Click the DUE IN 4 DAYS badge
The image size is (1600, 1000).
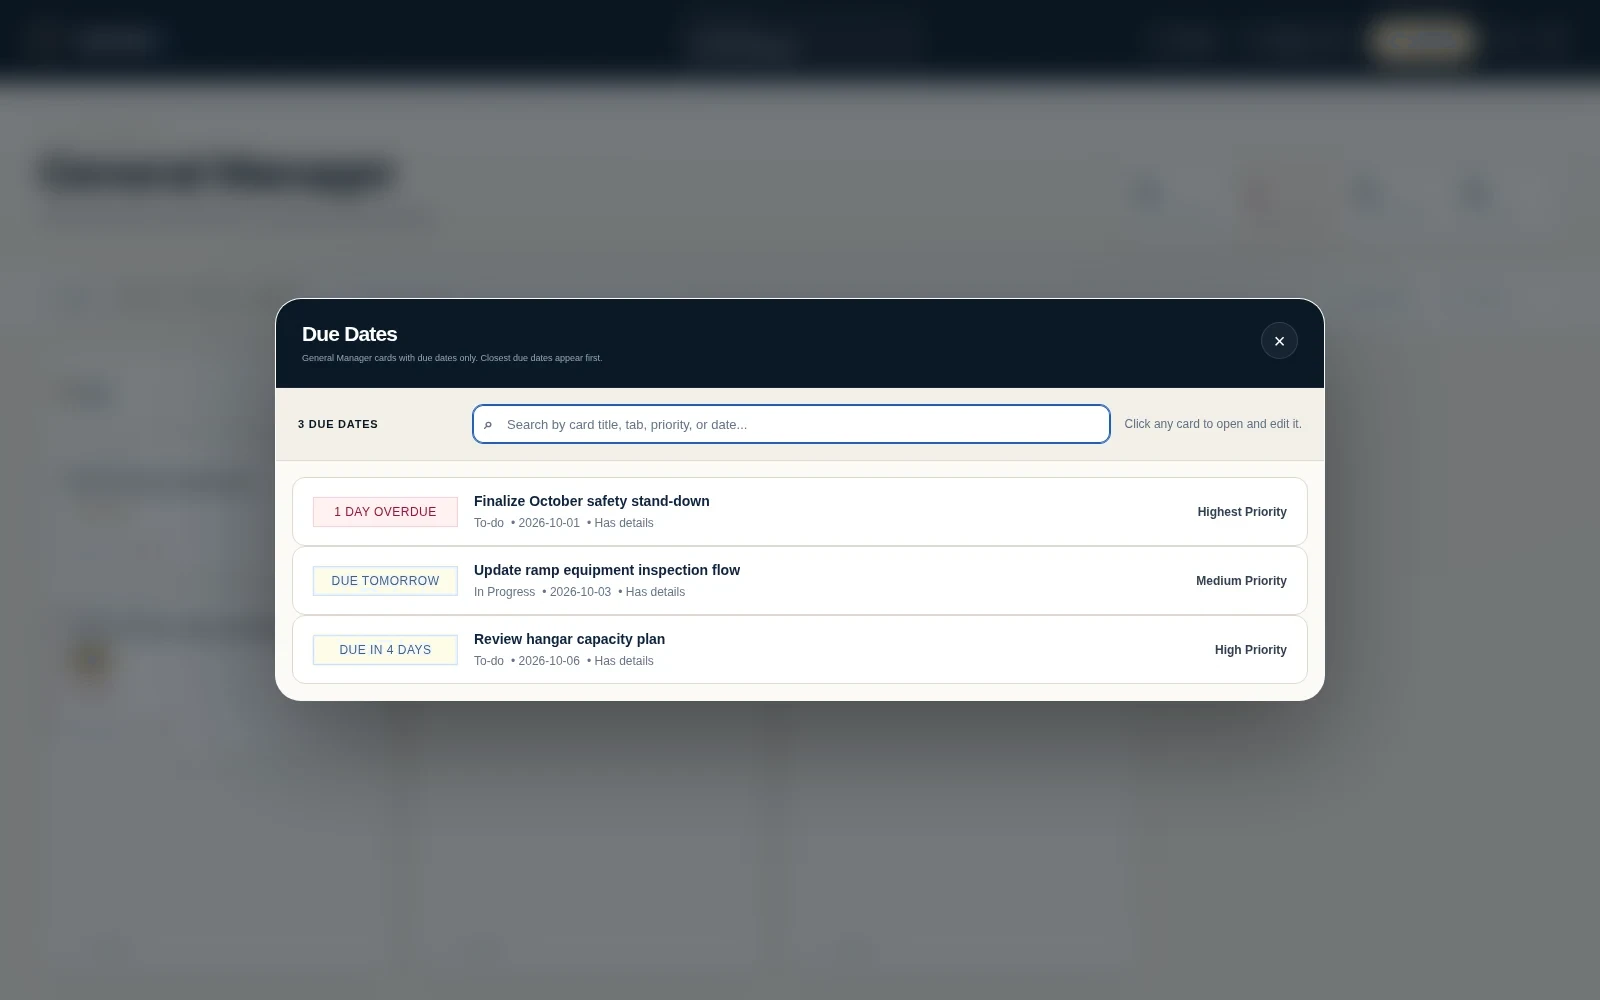click(385, 650)
